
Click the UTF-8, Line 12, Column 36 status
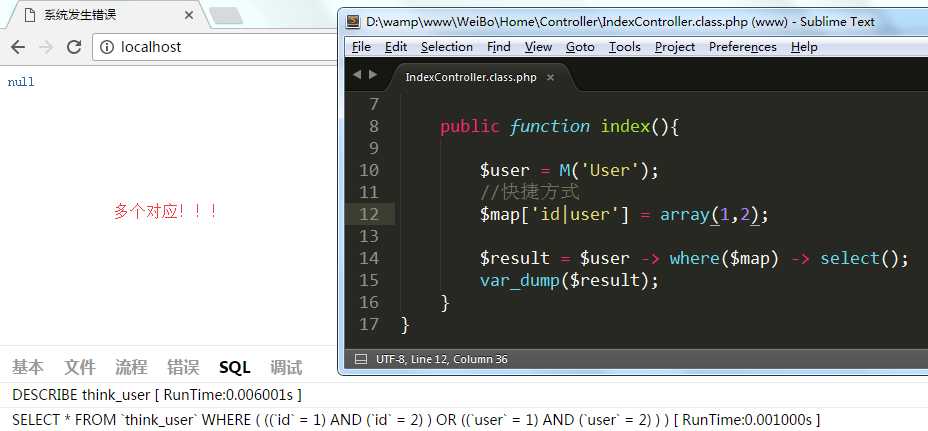click(x=442, y=359)
